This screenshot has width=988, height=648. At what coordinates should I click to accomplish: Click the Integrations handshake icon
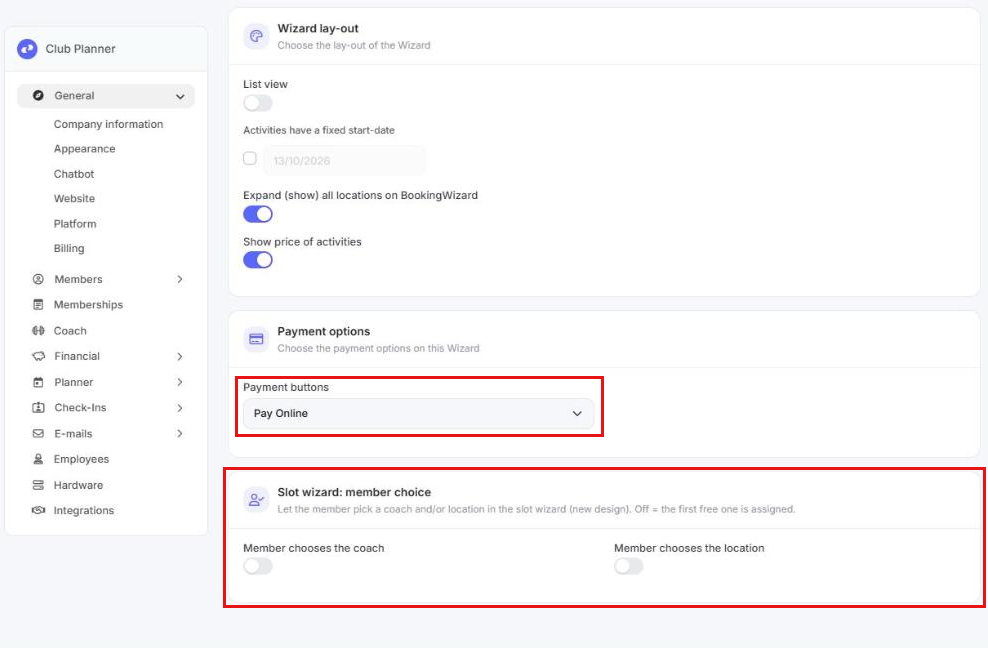[x=38, y=511]
